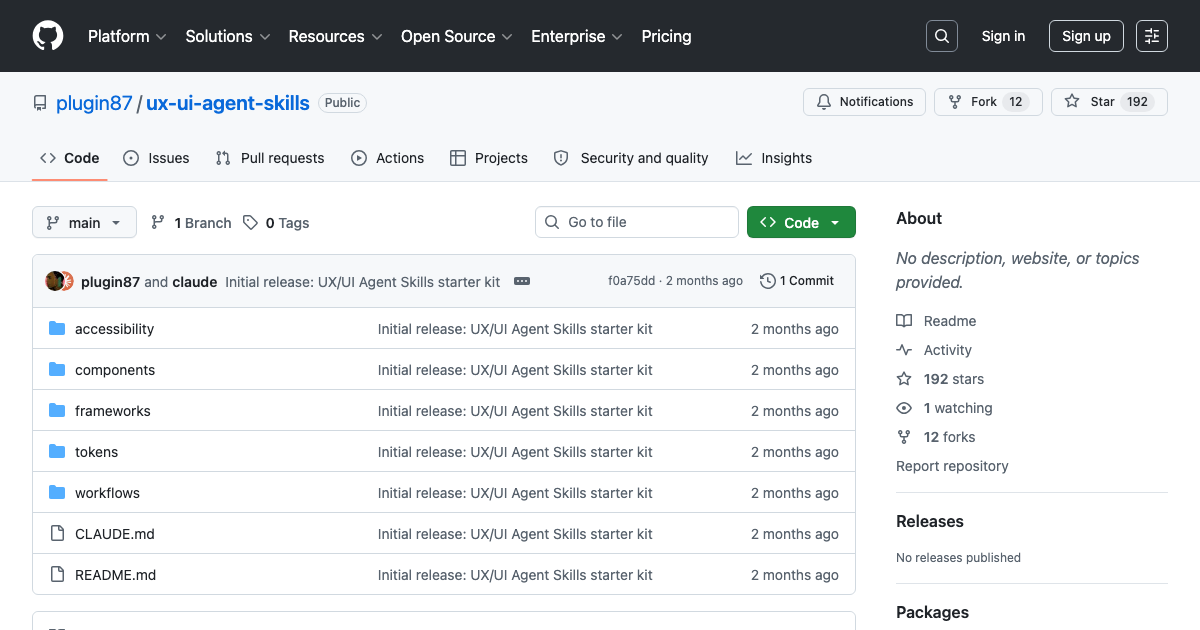Screen dimensions: 1200x630
Task: Click the file icon for CLAUDE.md
Action: point(57,534)
